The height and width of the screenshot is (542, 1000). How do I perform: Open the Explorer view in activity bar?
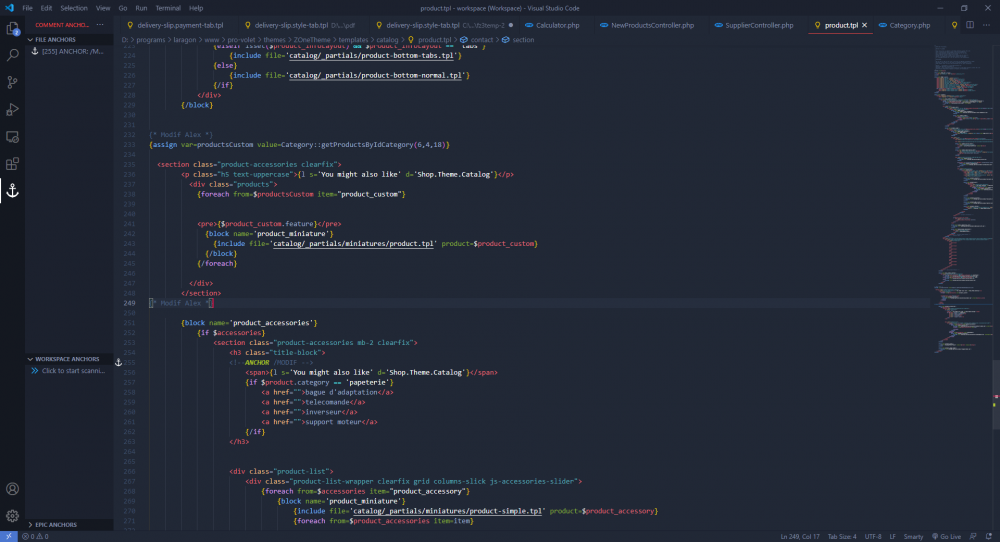click(x=12, y=28)
